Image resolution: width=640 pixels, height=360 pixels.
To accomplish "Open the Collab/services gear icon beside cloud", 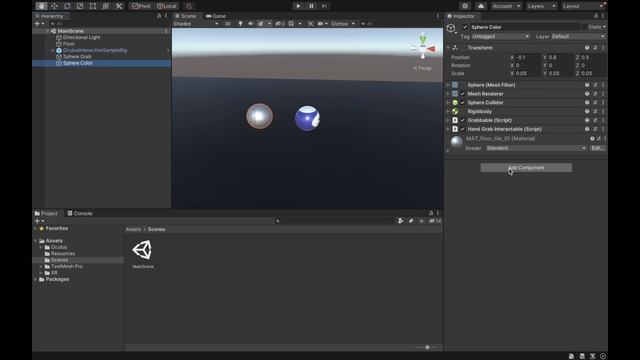I will pos(465,6).
